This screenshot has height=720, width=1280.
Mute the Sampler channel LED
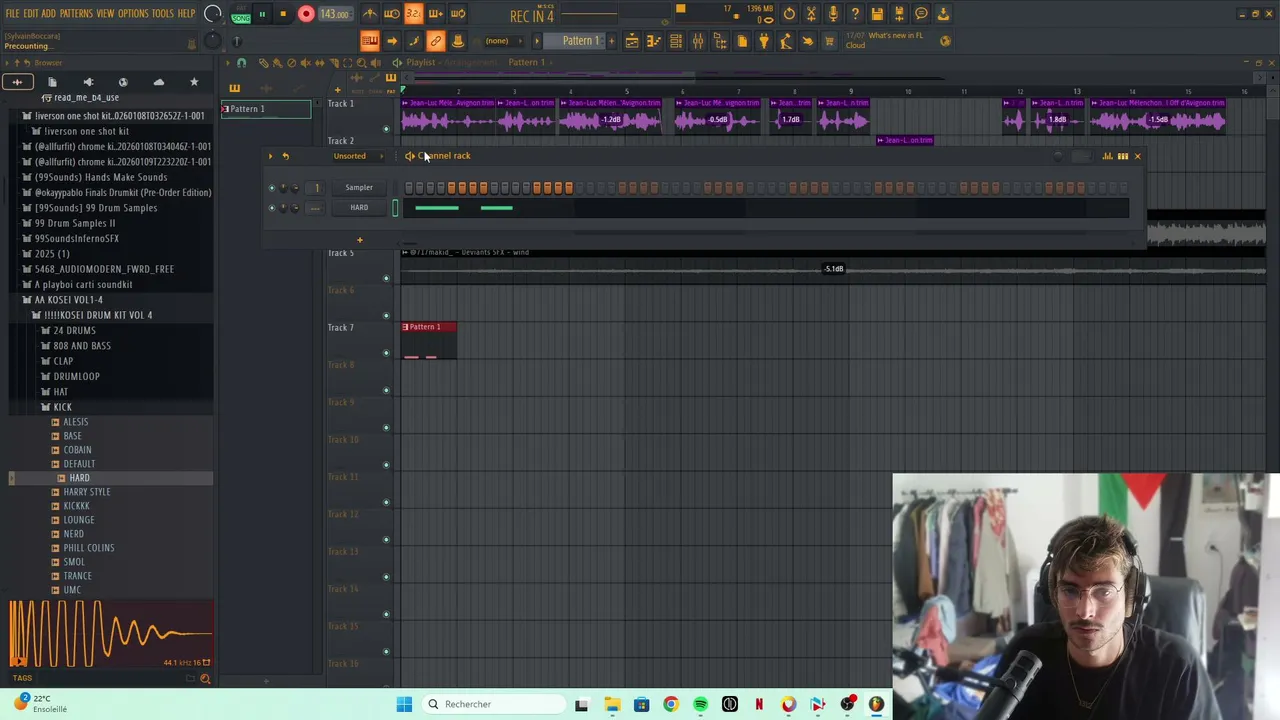click(x=271, y=187)
